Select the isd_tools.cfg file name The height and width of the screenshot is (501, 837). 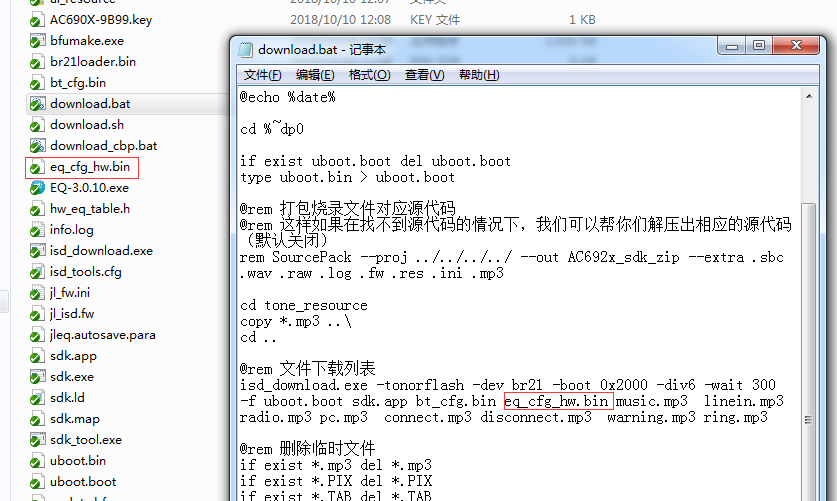tap(85, 272)
